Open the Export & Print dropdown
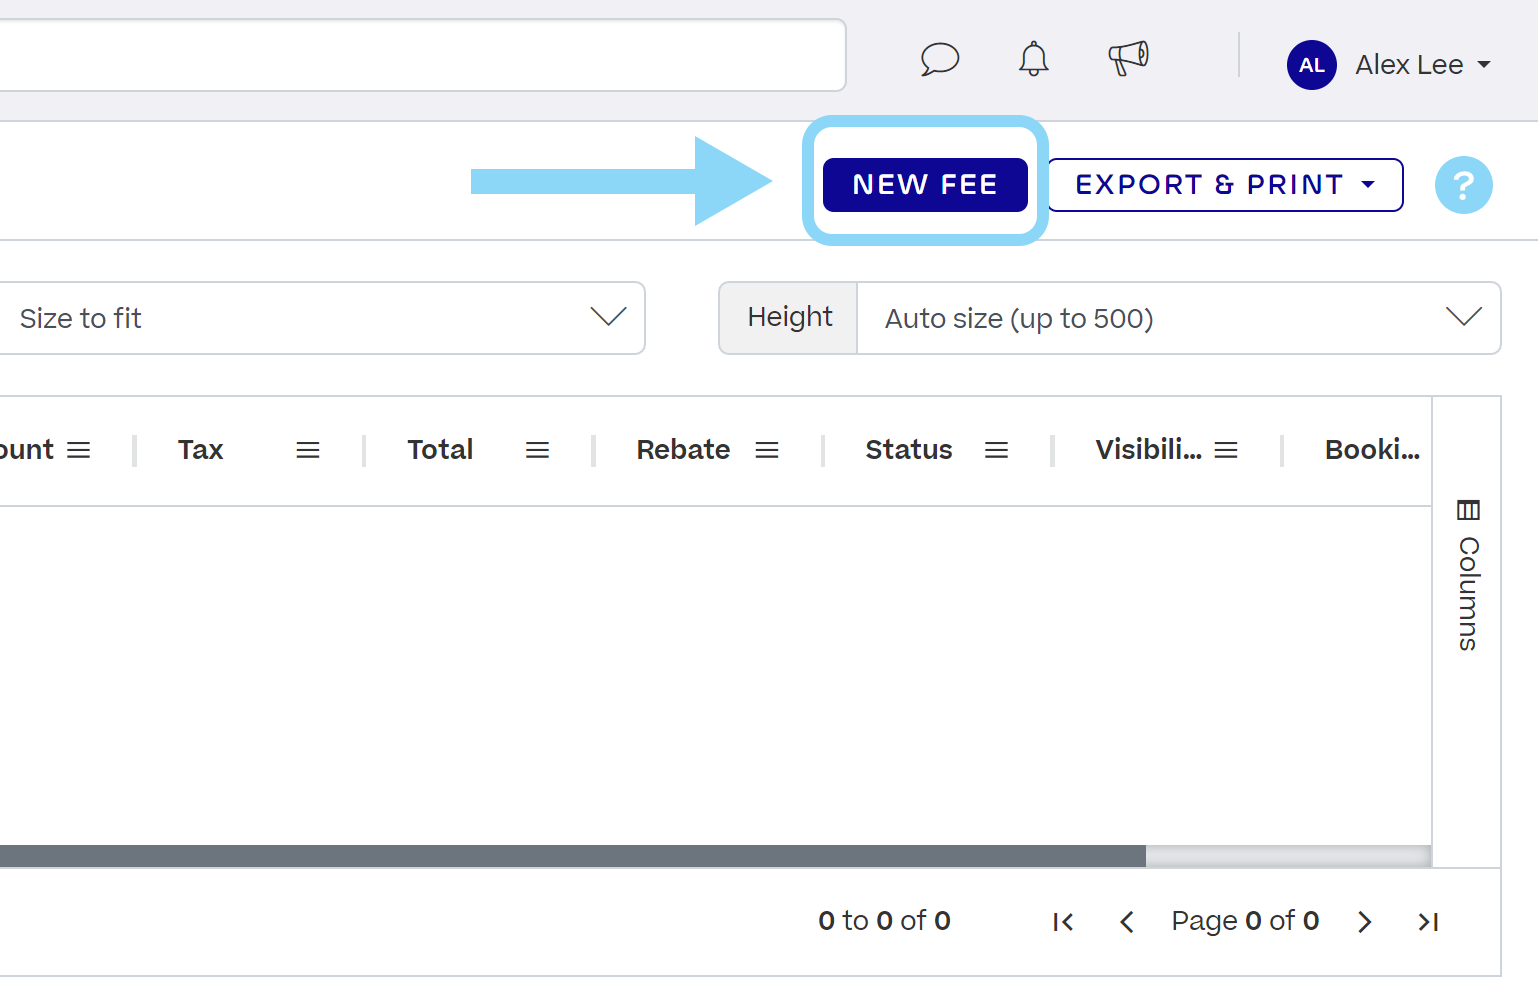 [1225, 185]
